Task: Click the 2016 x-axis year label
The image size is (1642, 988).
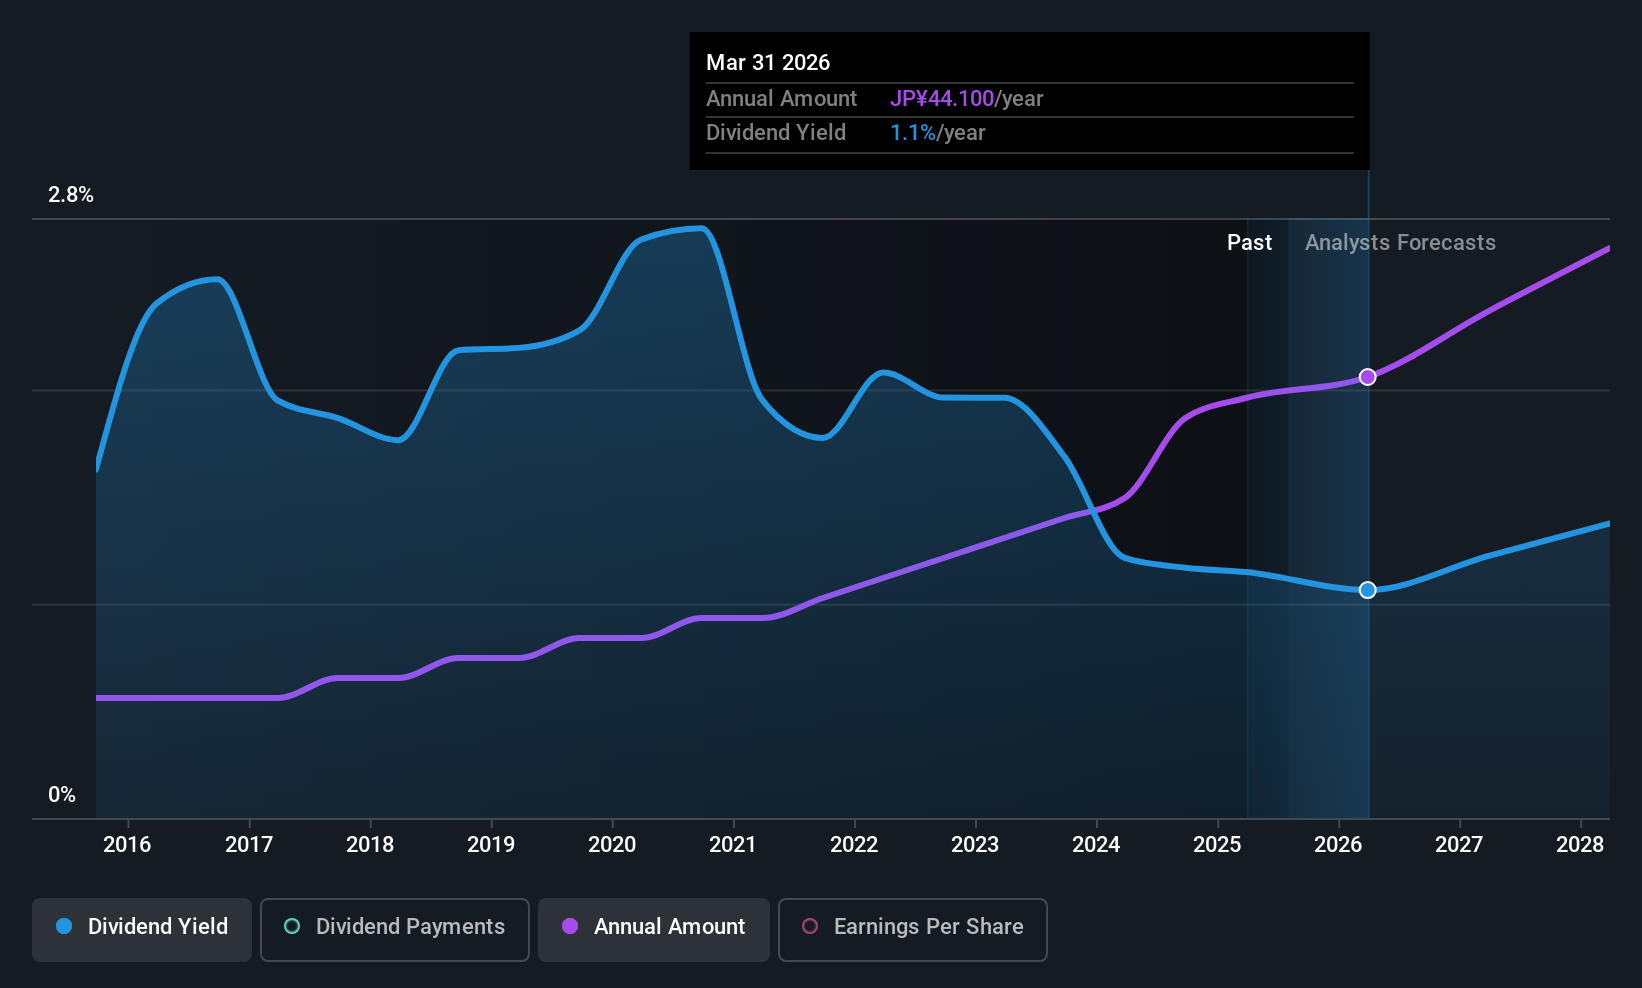Action: click(127, 845)
